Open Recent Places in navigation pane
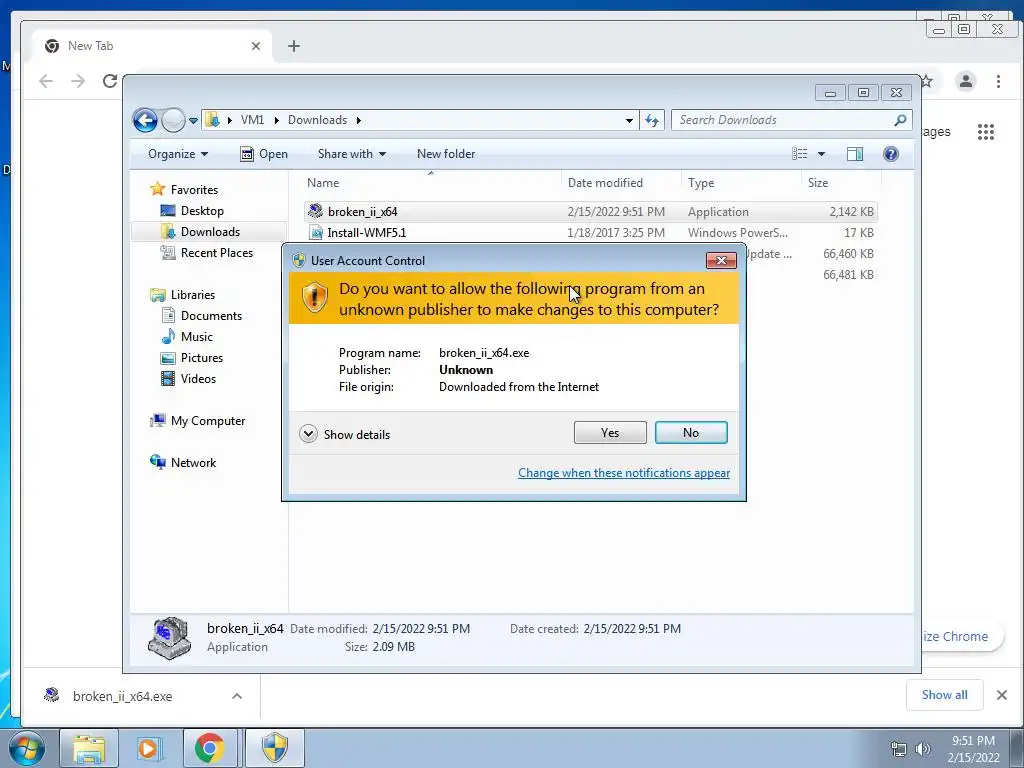 click(216, 253)
